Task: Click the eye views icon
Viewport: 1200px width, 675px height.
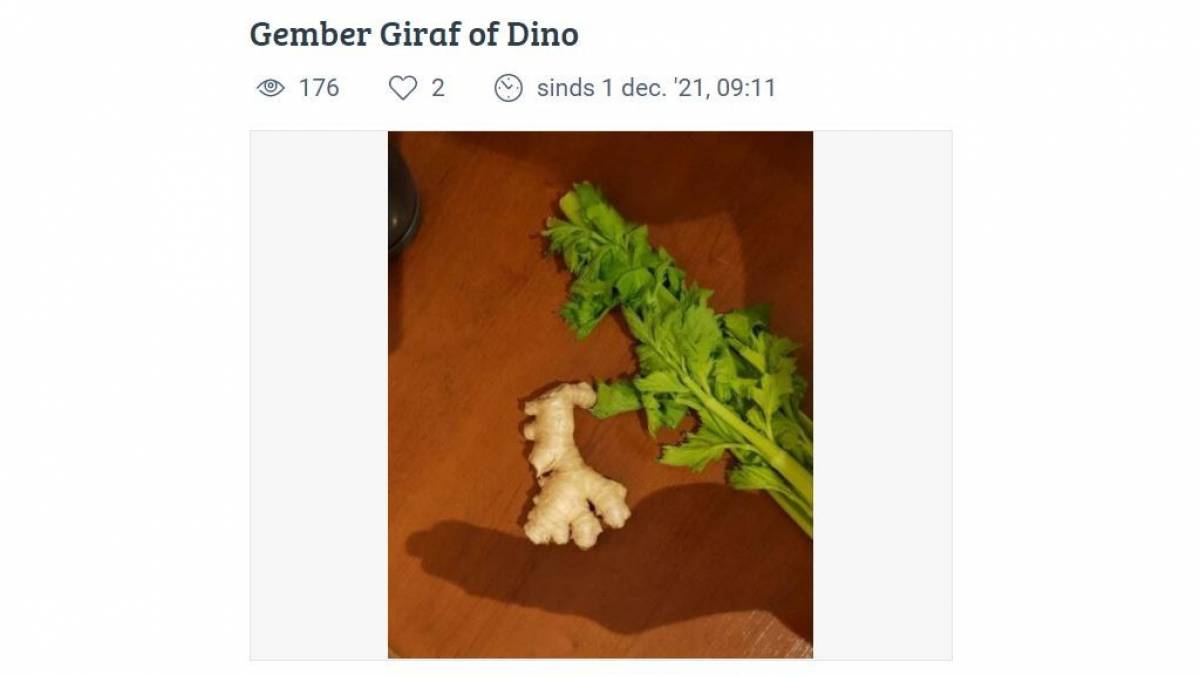Action: pos(271,88)
